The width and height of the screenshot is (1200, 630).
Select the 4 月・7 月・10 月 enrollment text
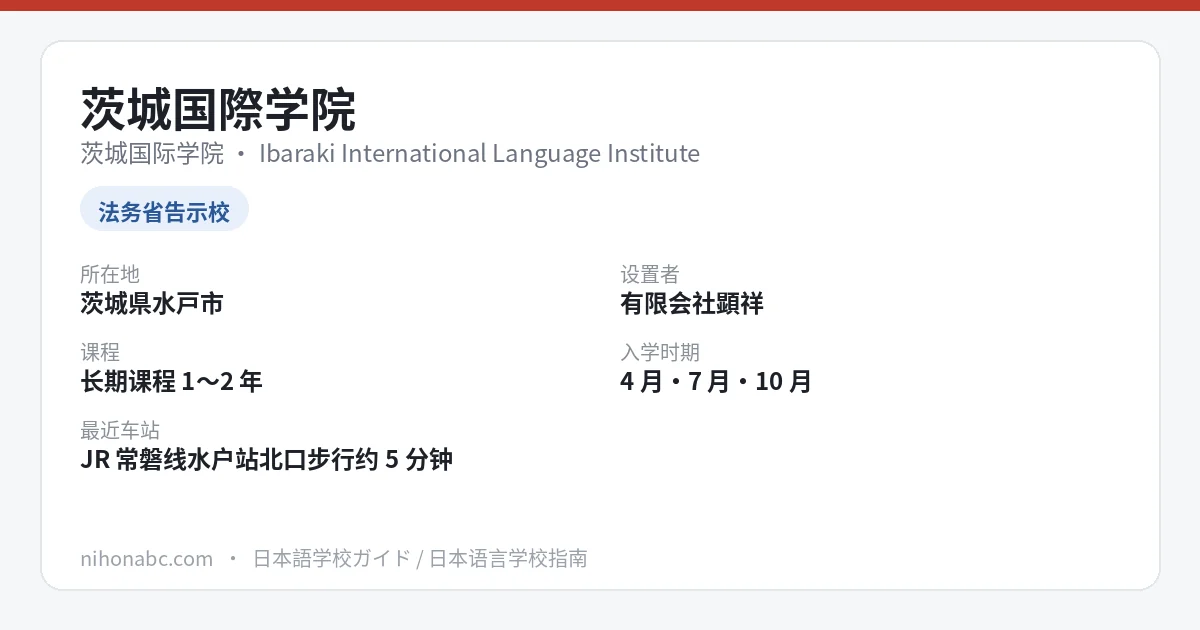click(x=716, y=381)
